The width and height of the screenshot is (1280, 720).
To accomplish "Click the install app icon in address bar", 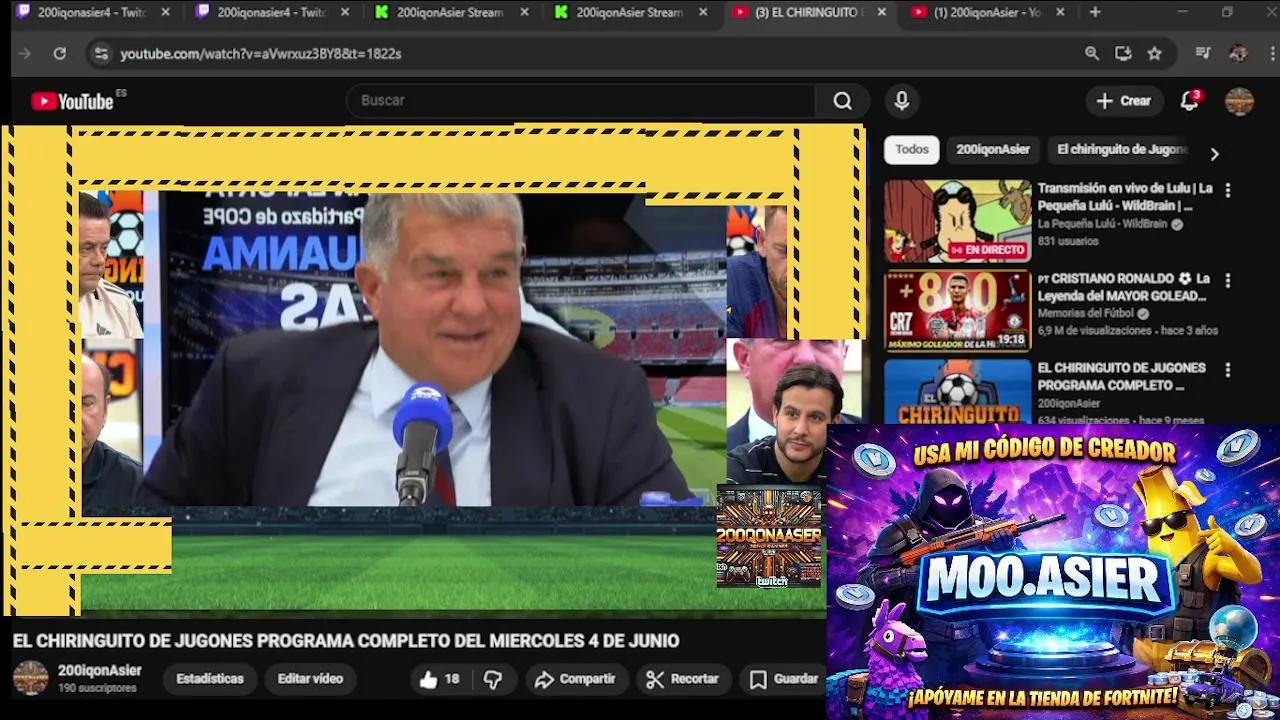I will coord(1123,54).
